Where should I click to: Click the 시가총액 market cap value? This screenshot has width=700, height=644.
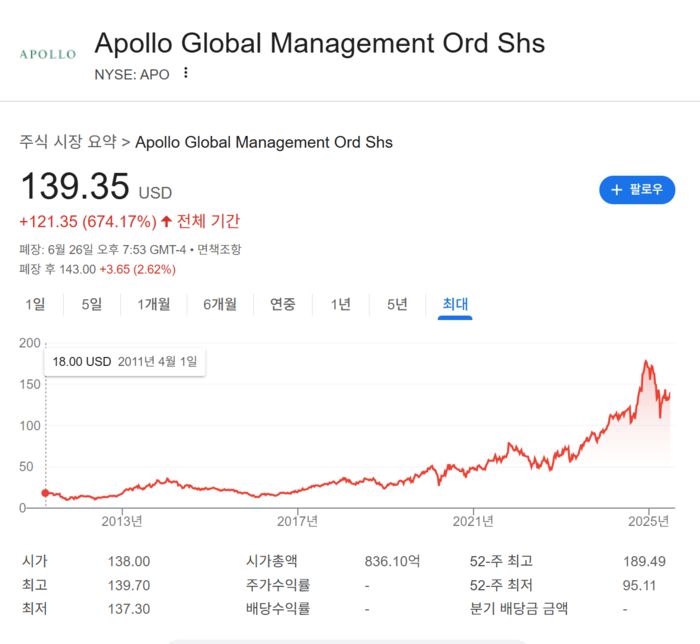pyautogui.click(x=391, y=562)
